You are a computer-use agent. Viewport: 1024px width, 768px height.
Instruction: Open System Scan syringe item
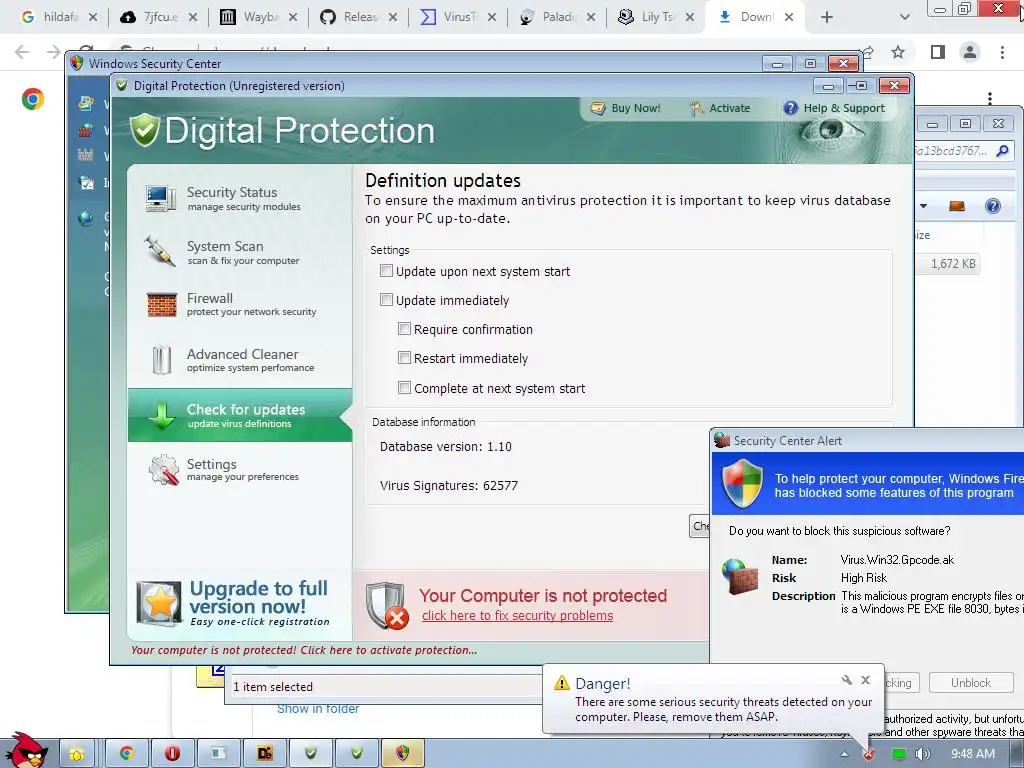click(239, 252)
